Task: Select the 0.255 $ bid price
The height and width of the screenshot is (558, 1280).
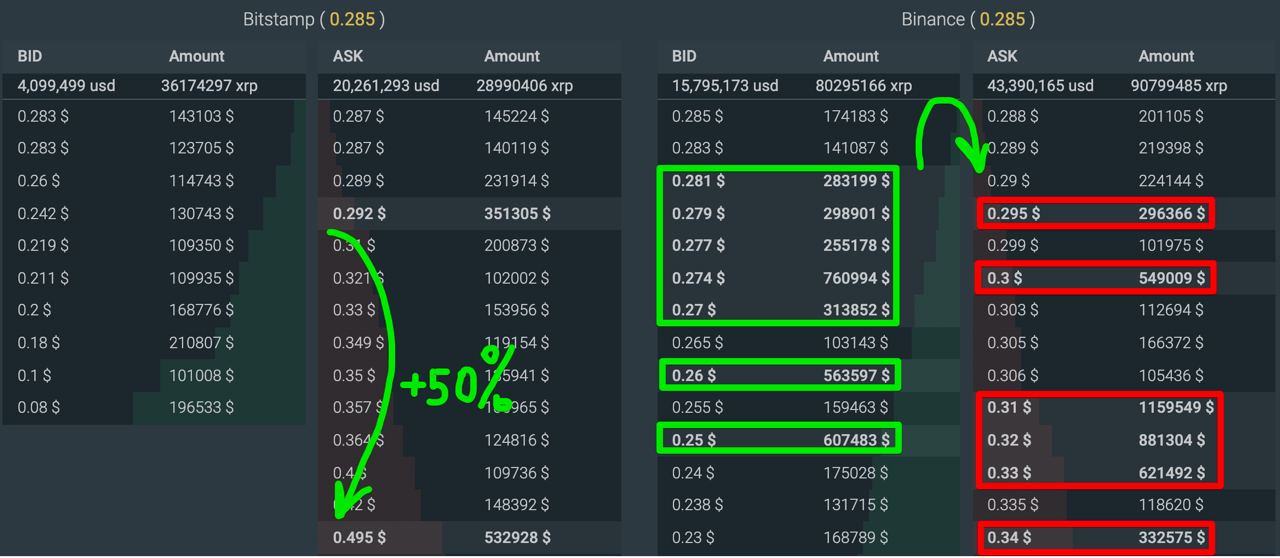Action: 698,407
